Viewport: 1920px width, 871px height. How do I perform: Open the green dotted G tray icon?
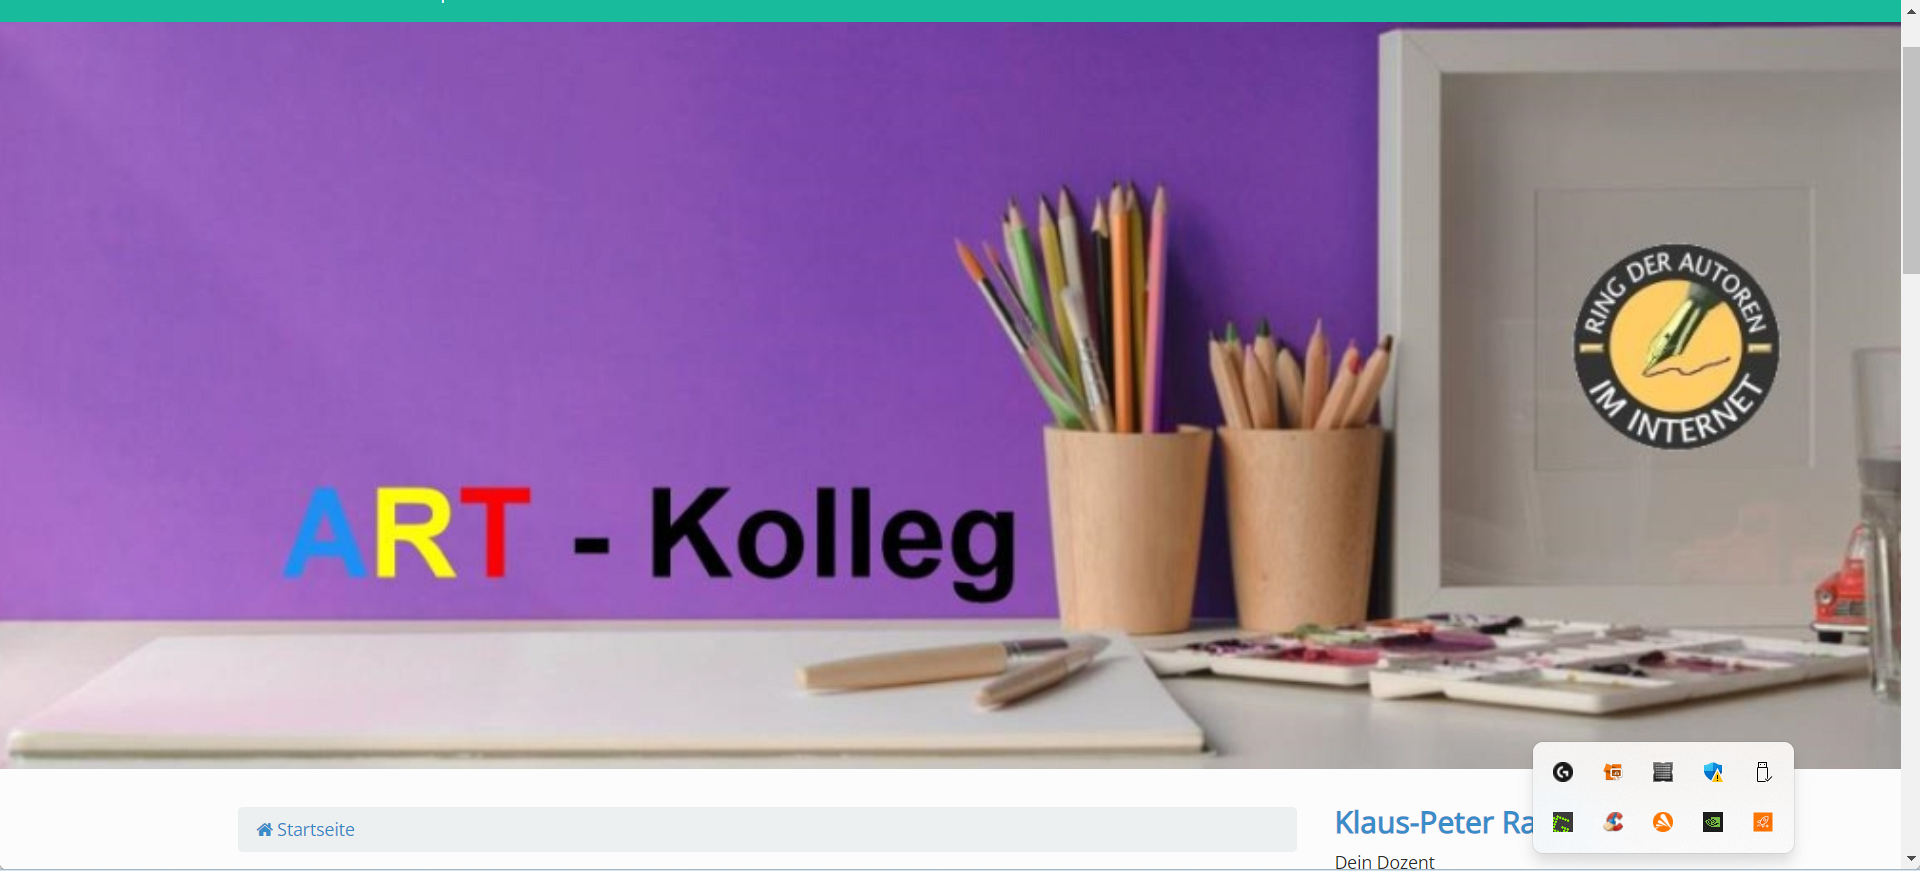(x=1563, y=822)
